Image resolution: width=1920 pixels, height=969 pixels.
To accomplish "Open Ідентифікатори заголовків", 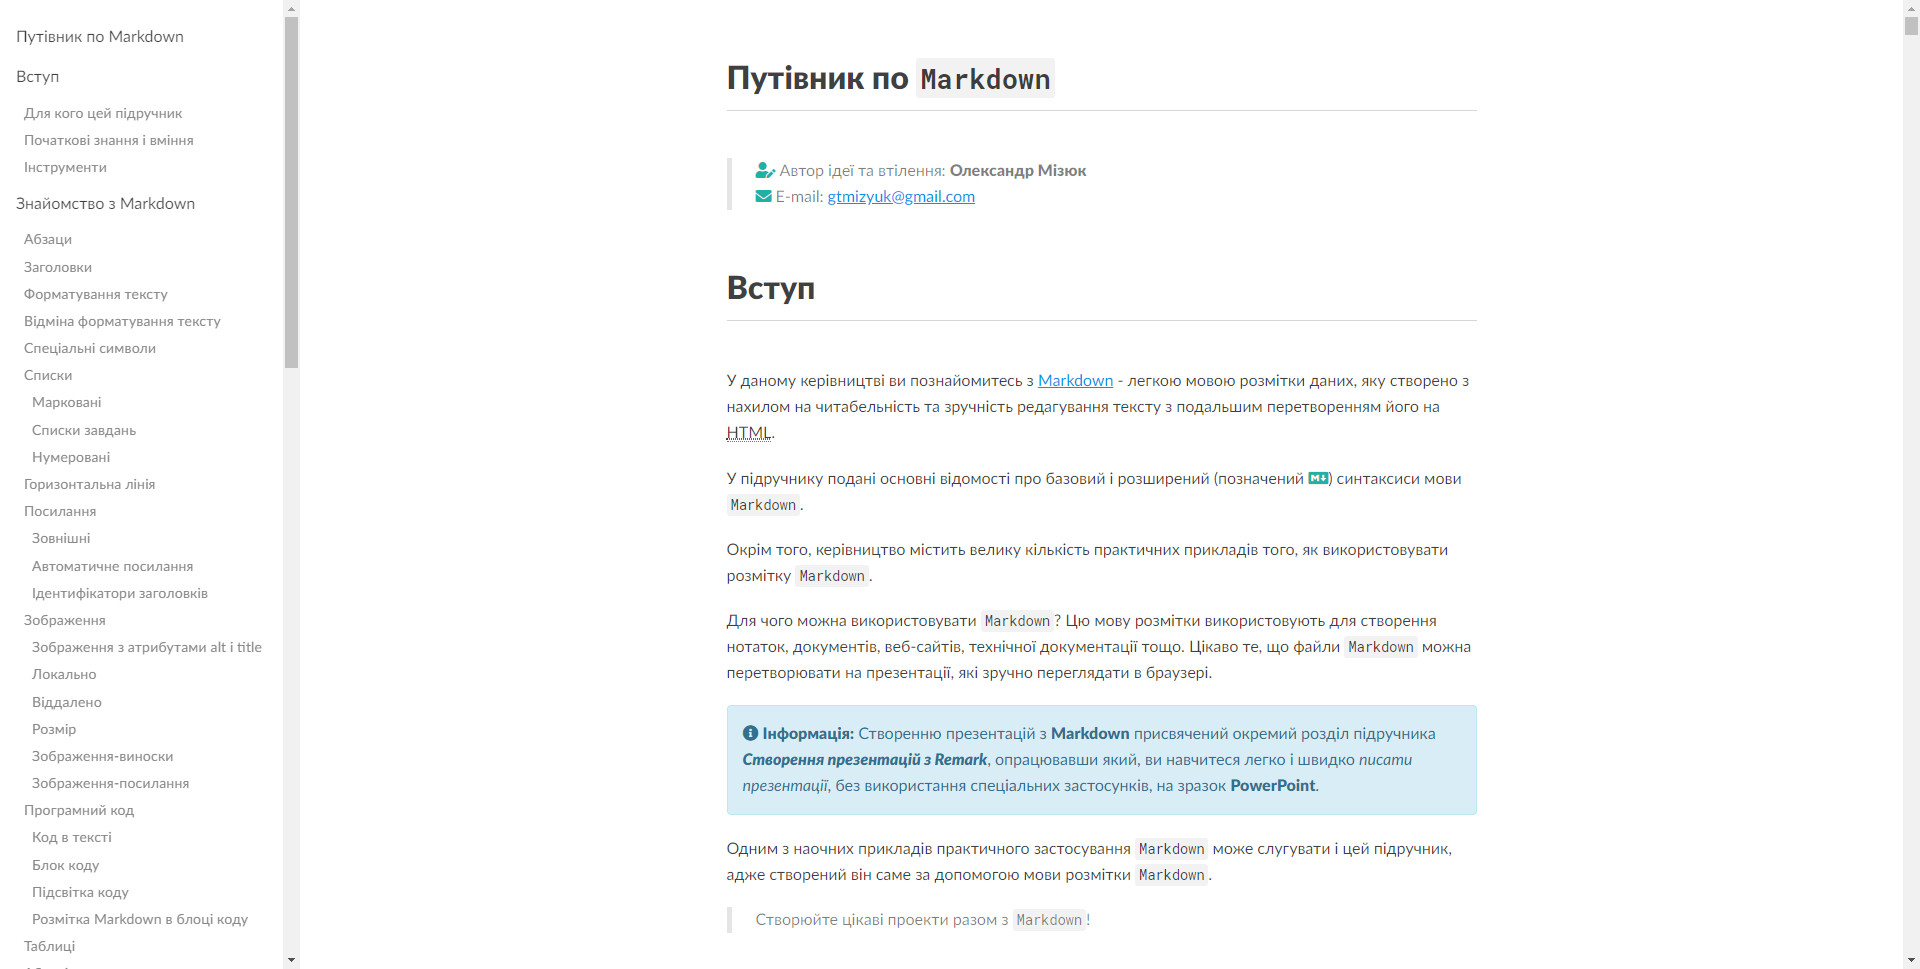I will [x=120, y=593].
